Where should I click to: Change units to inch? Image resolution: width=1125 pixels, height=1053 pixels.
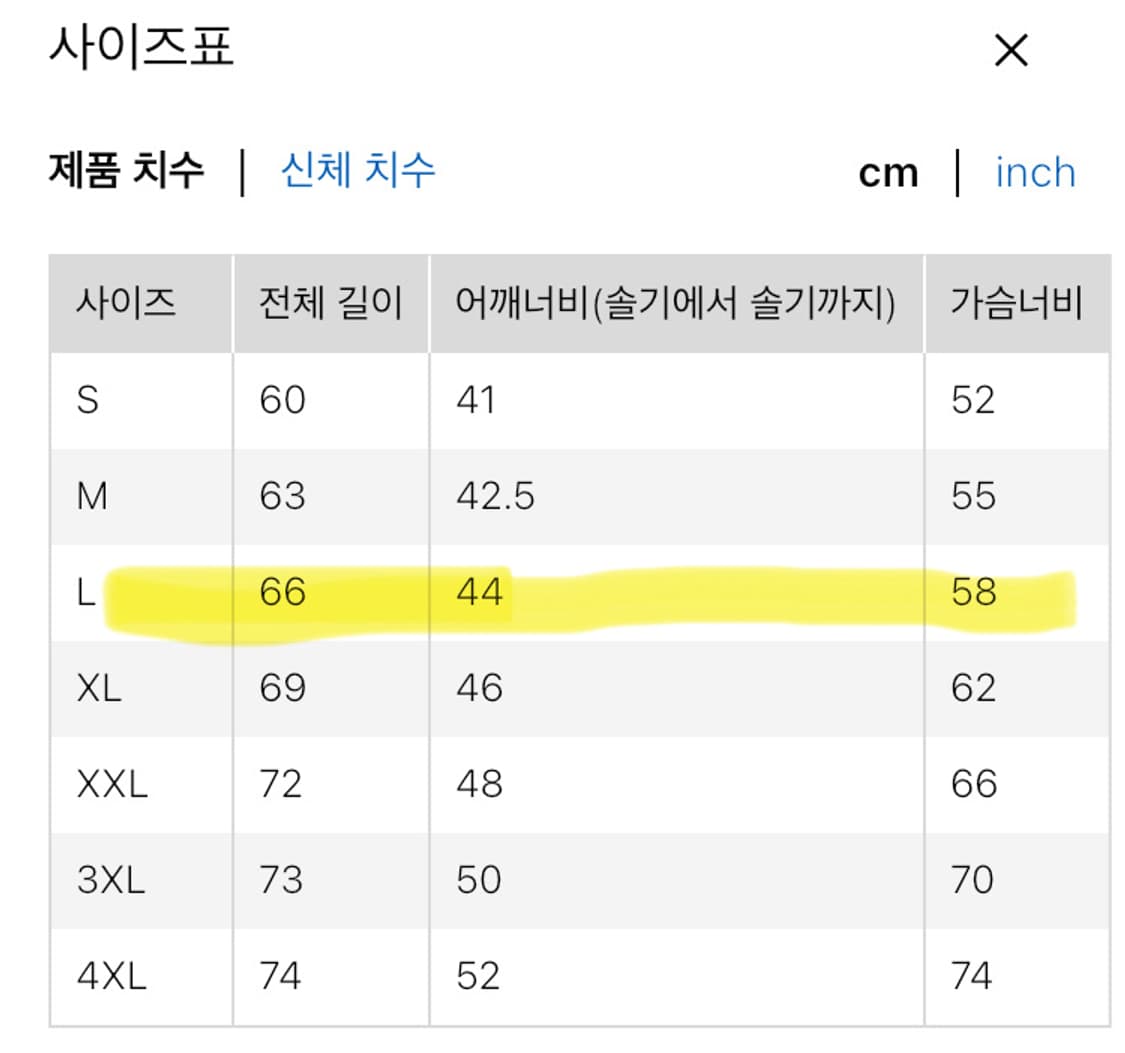coord(1034,172)
